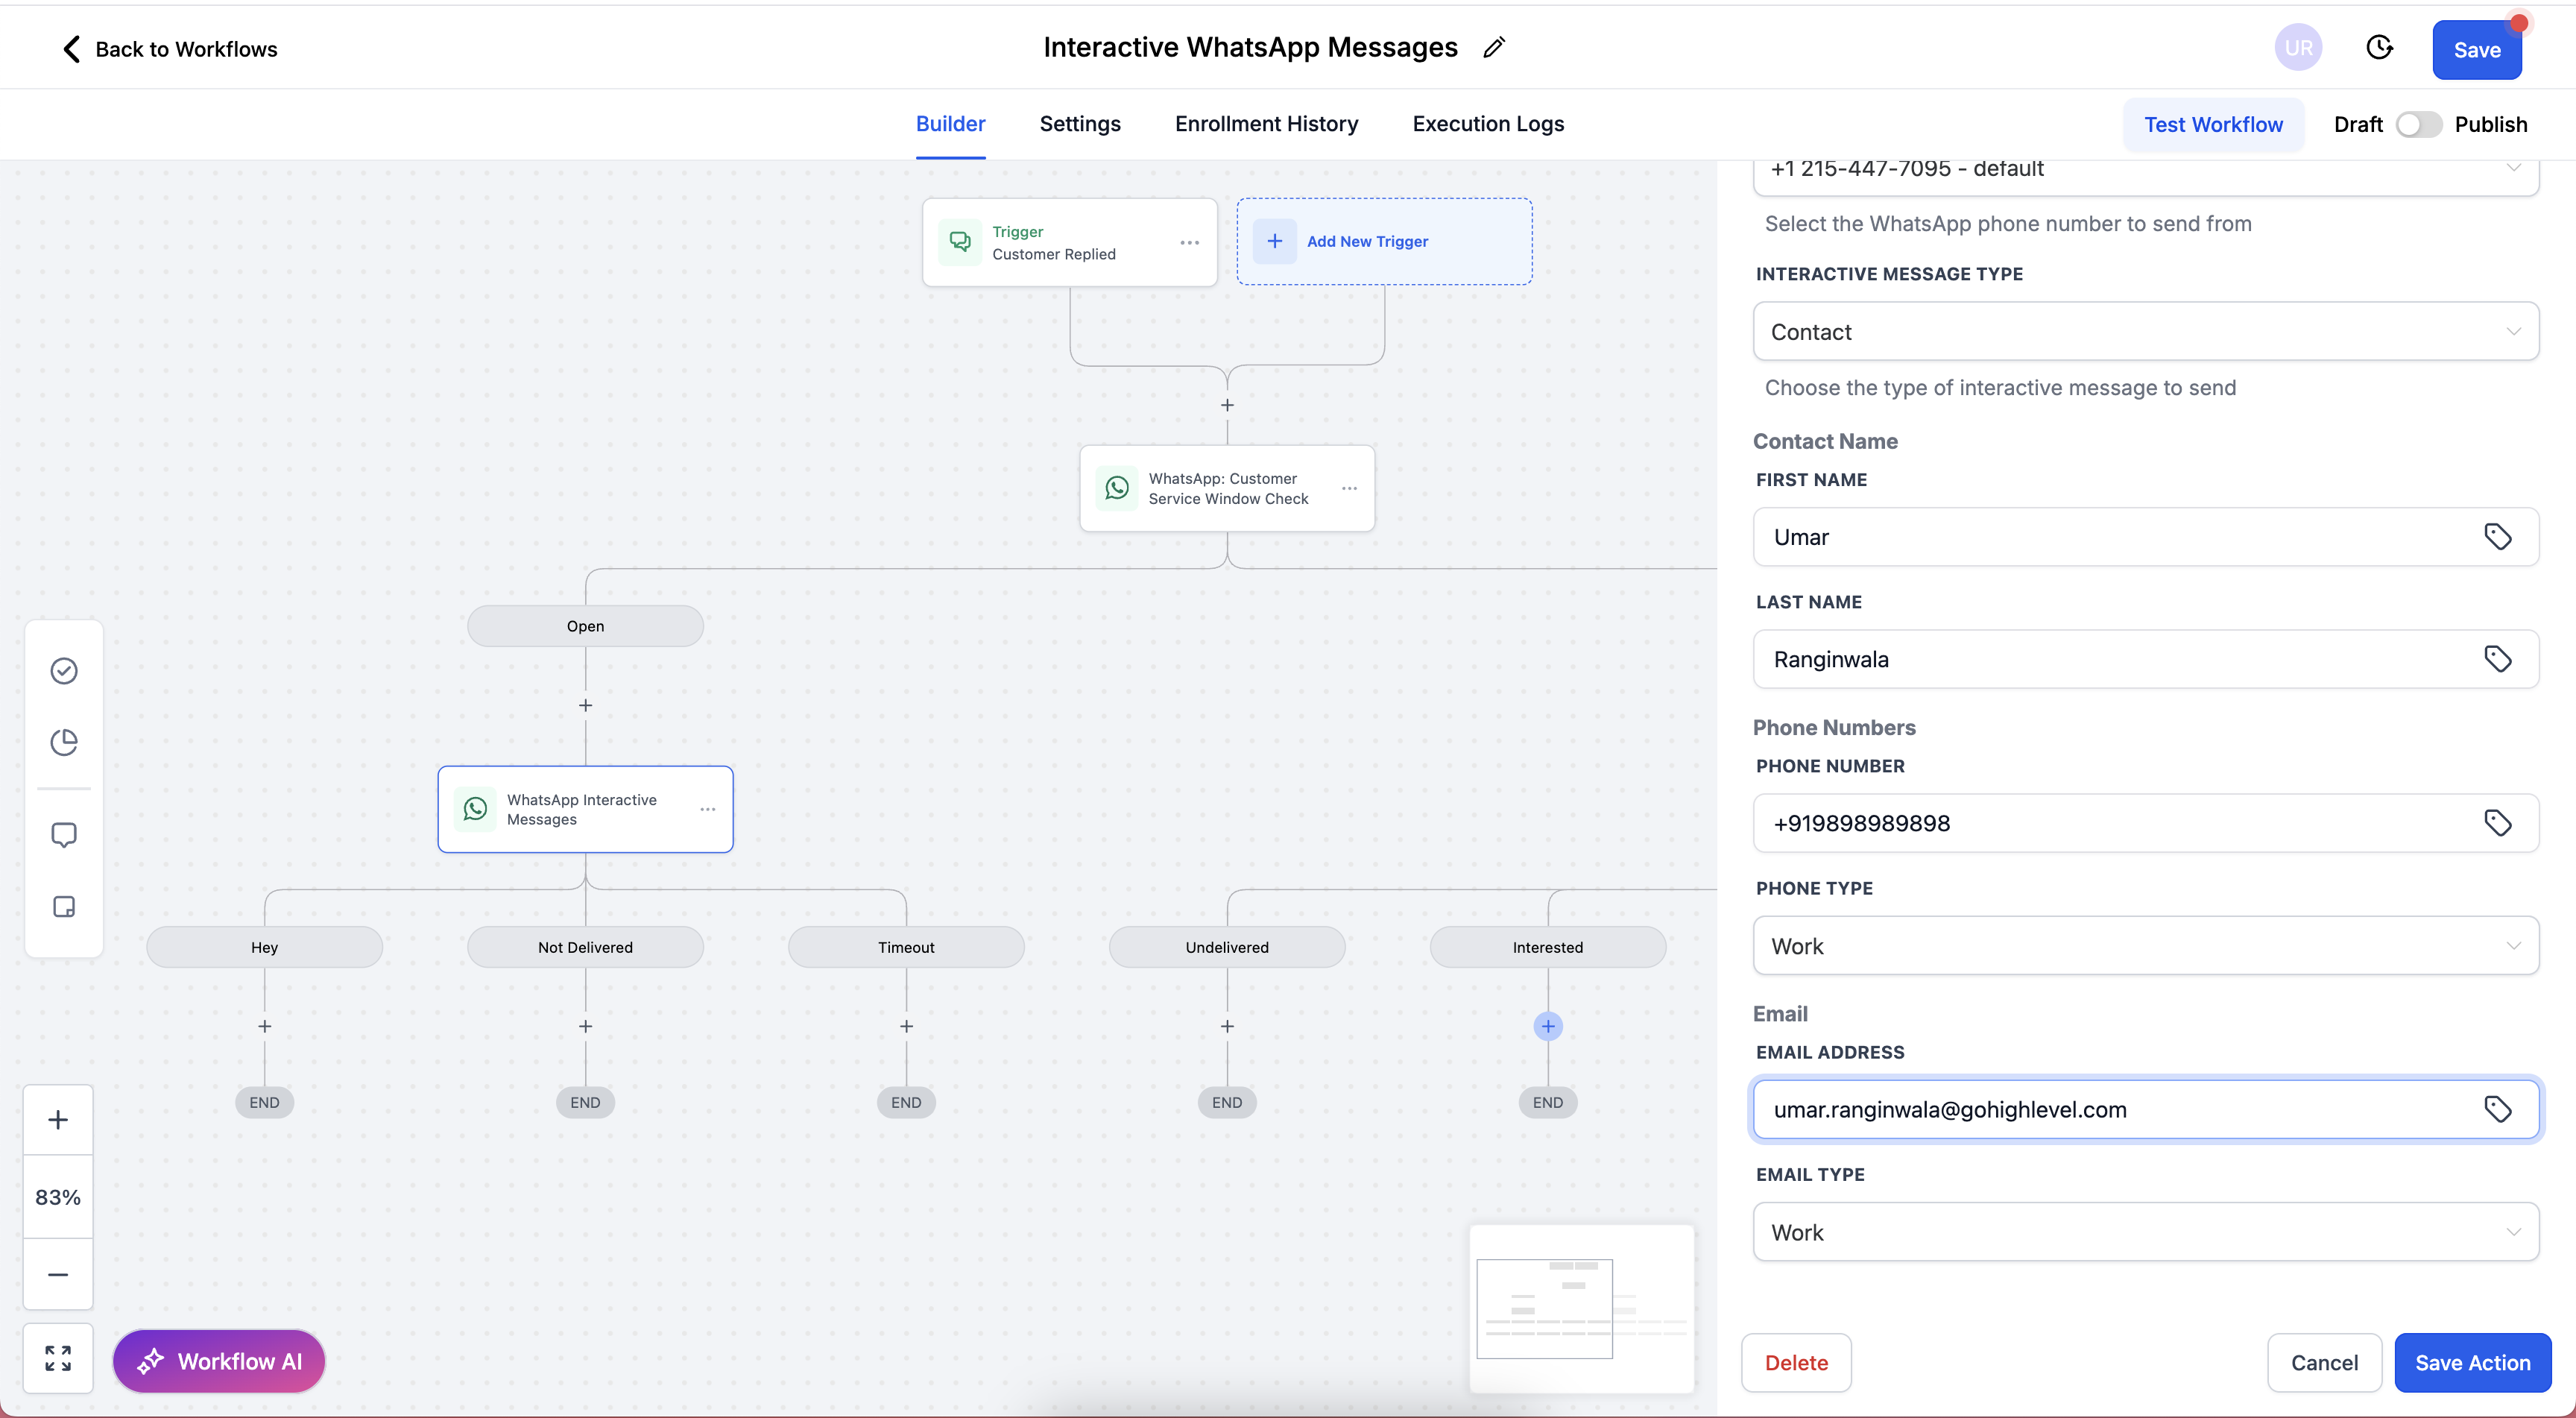Viewport: 2576px width, 1418px height.
Task: Open the sticky note icon in left toolbar
Action: 64,907
